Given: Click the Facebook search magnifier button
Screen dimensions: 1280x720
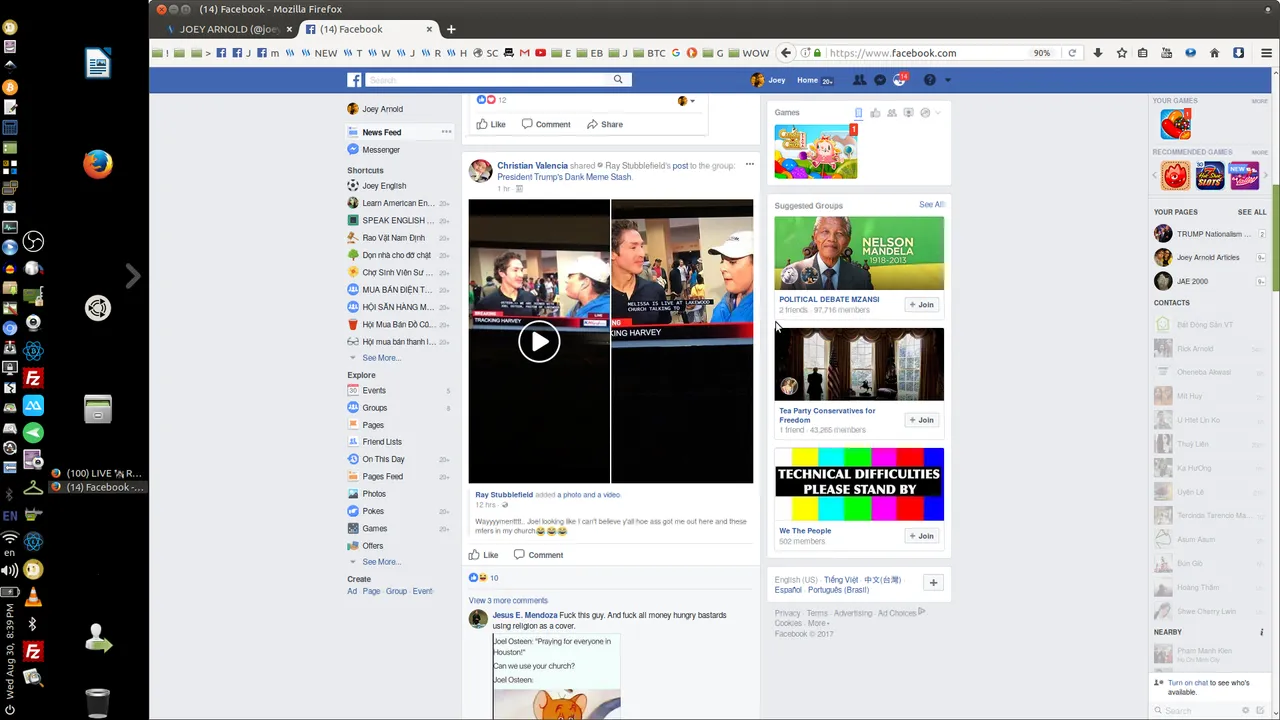Looking at the screenshot, I should (x=618, y=80).
